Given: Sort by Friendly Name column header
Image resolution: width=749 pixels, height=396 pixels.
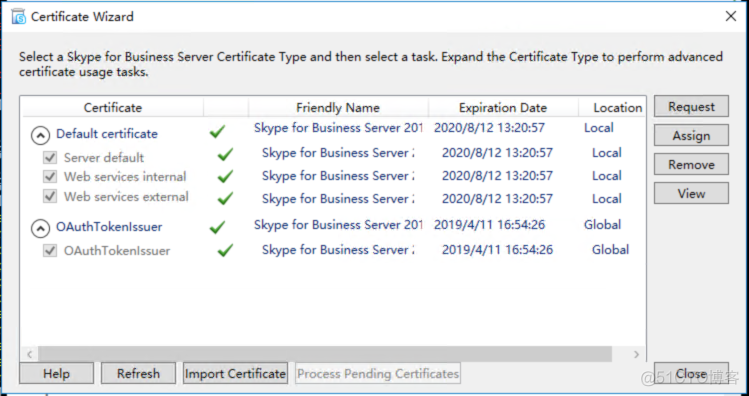Looking at the screenshot, I should pos(338,107).
